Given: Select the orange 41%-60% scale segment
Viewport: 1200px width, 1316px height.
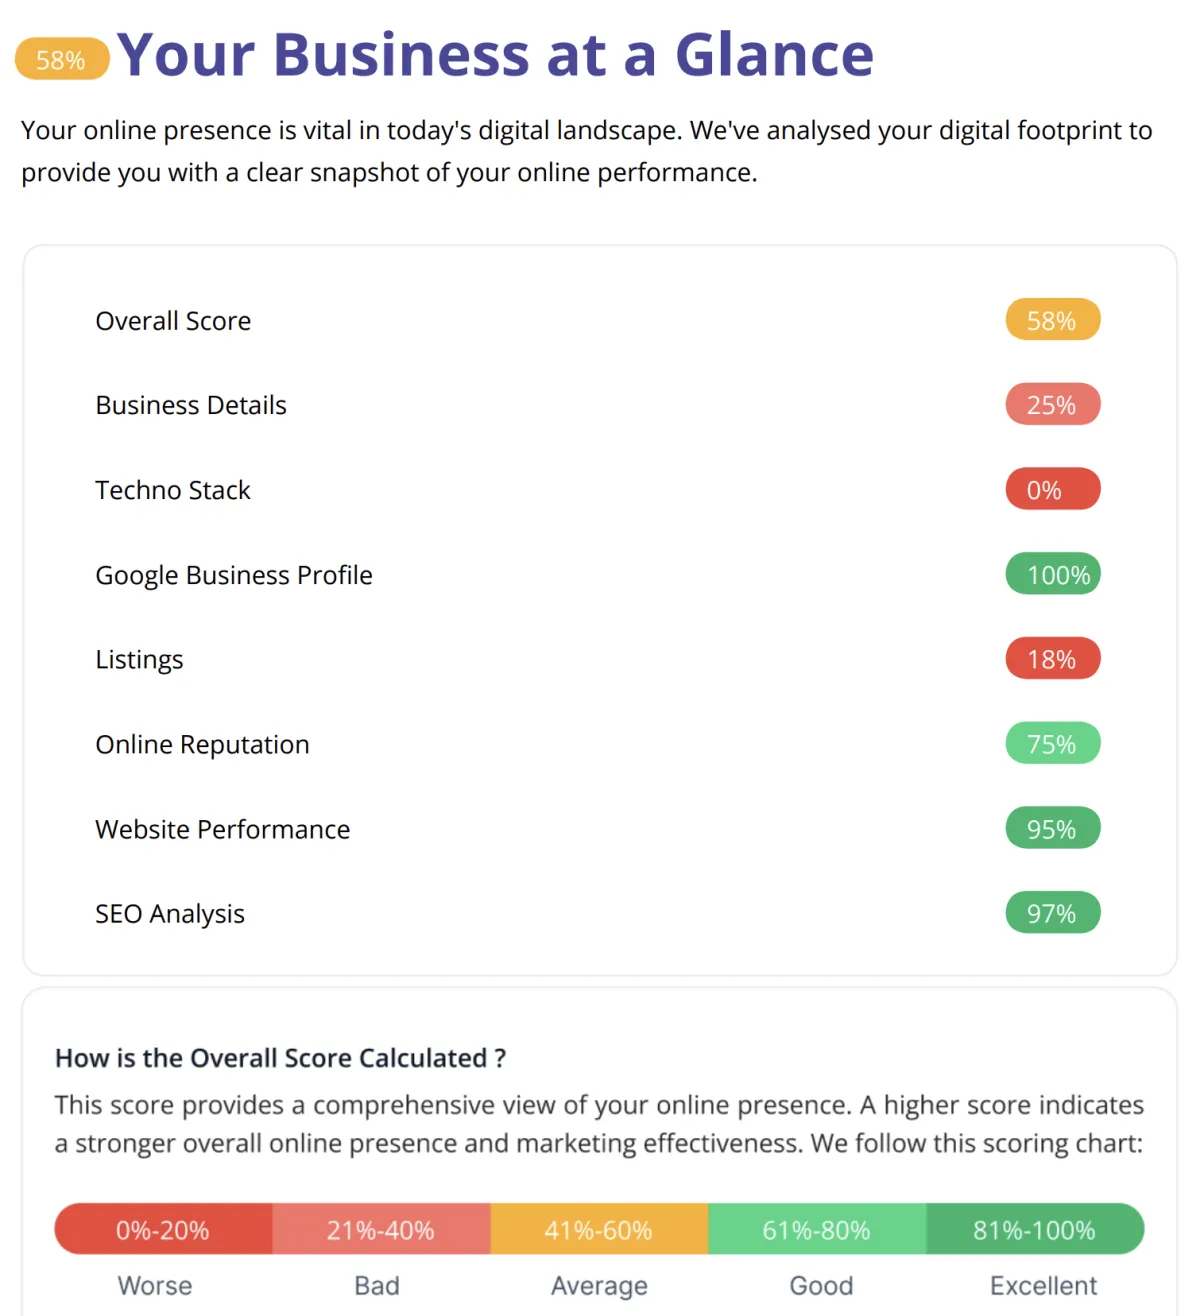Looking at the screenshot, I should coord(599,1229).
